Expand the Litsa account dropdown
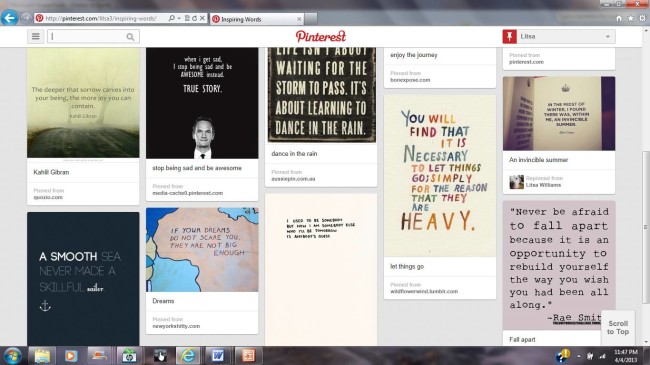Screen dimensions: 650x365 pyautogui.click(x=608, y=36)
